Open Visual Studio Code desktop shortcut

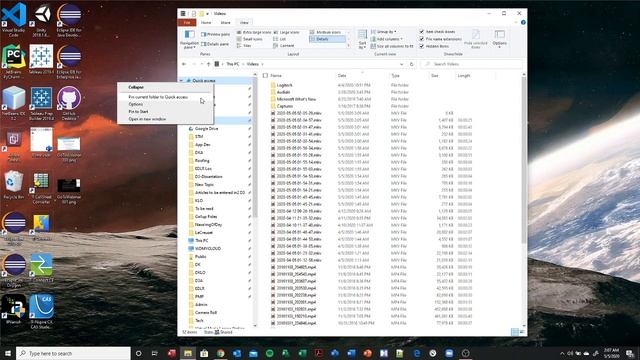point(13,19)
